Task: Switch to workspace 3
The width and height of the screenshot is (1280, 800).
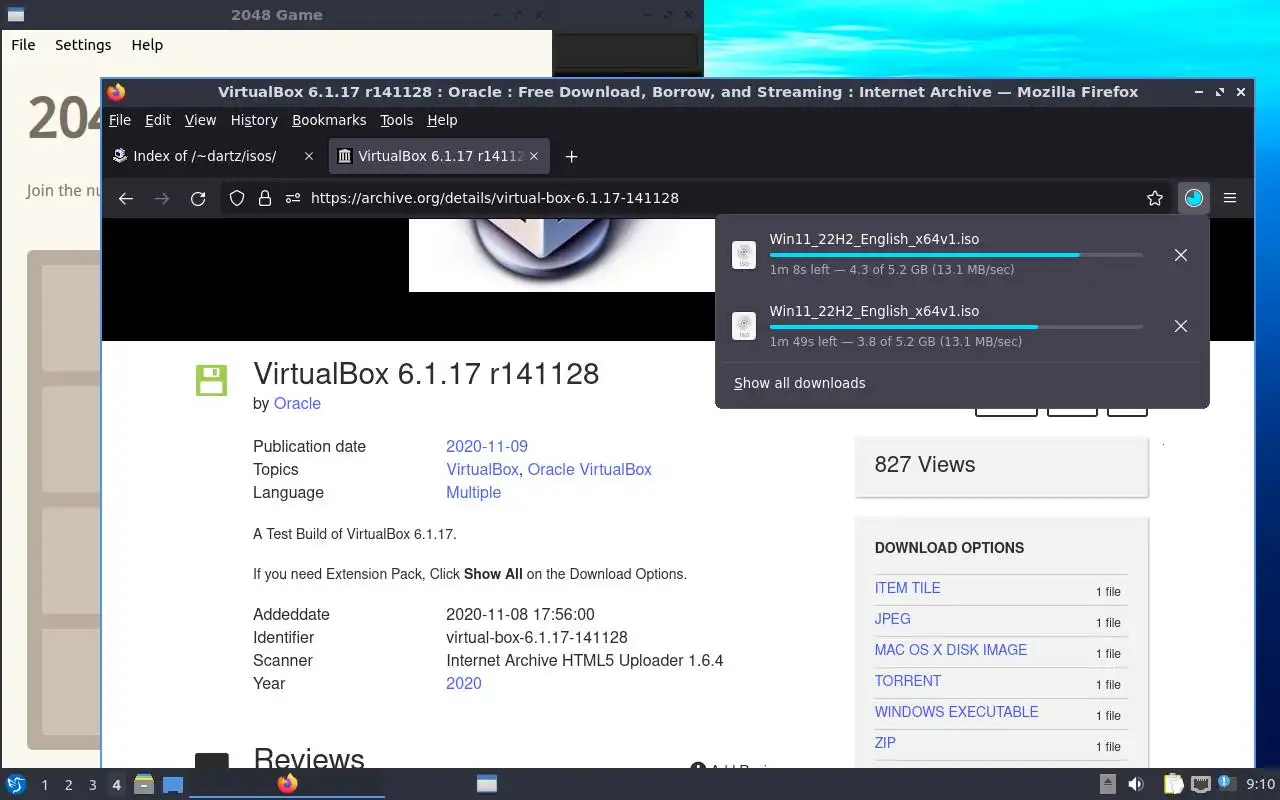Action: [x=92, y=785]
